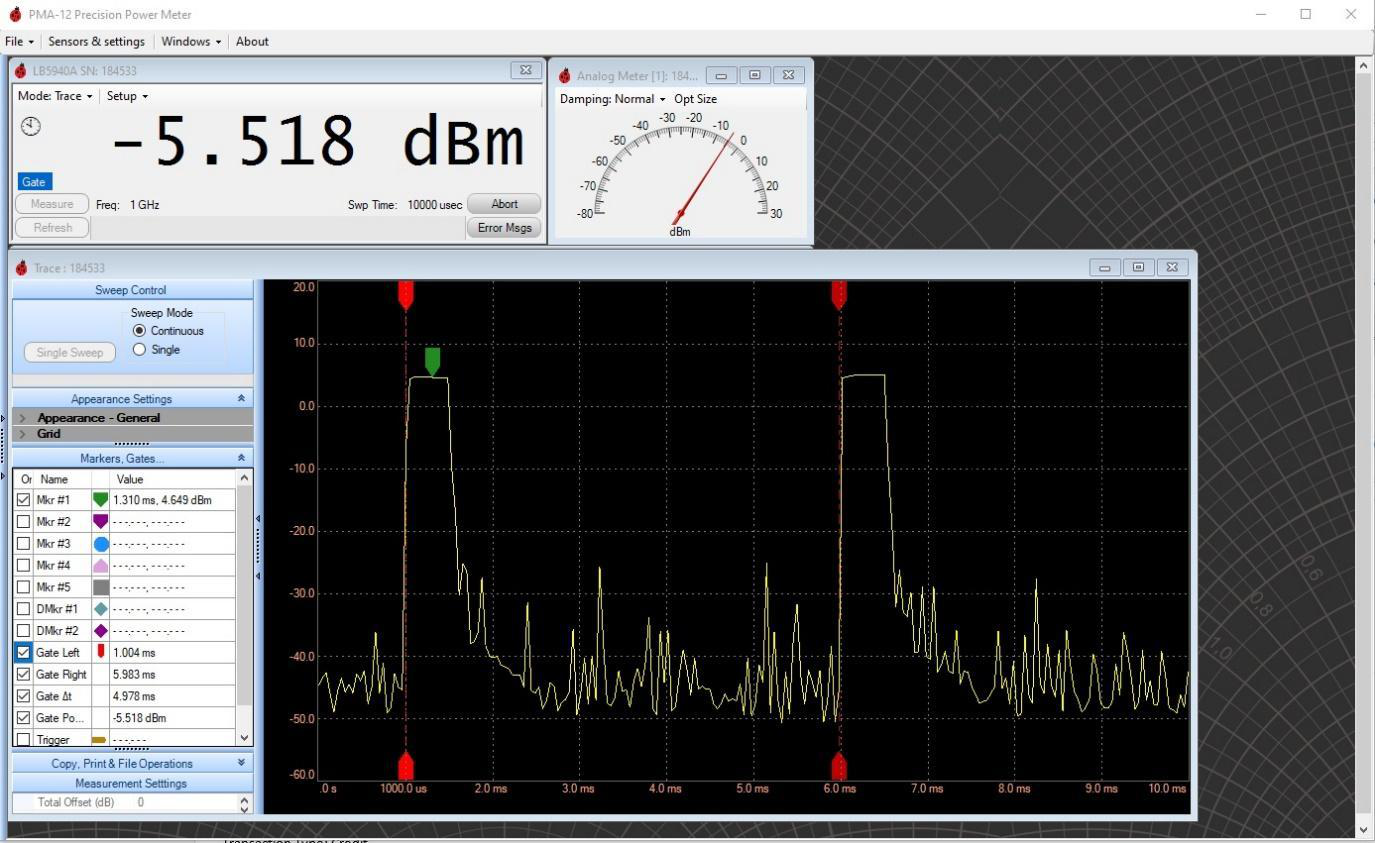This screenshot has width=1375, height=843.
Task: Open the Windows menu
Action: [x=191, y=41]
